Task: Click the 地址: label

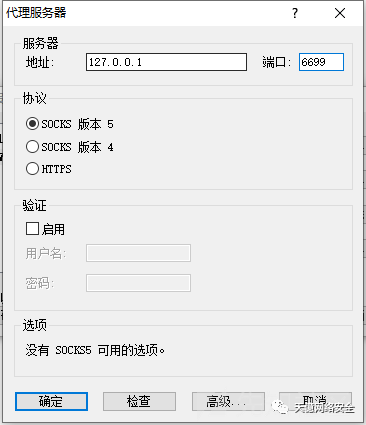Action: point(40,62)
